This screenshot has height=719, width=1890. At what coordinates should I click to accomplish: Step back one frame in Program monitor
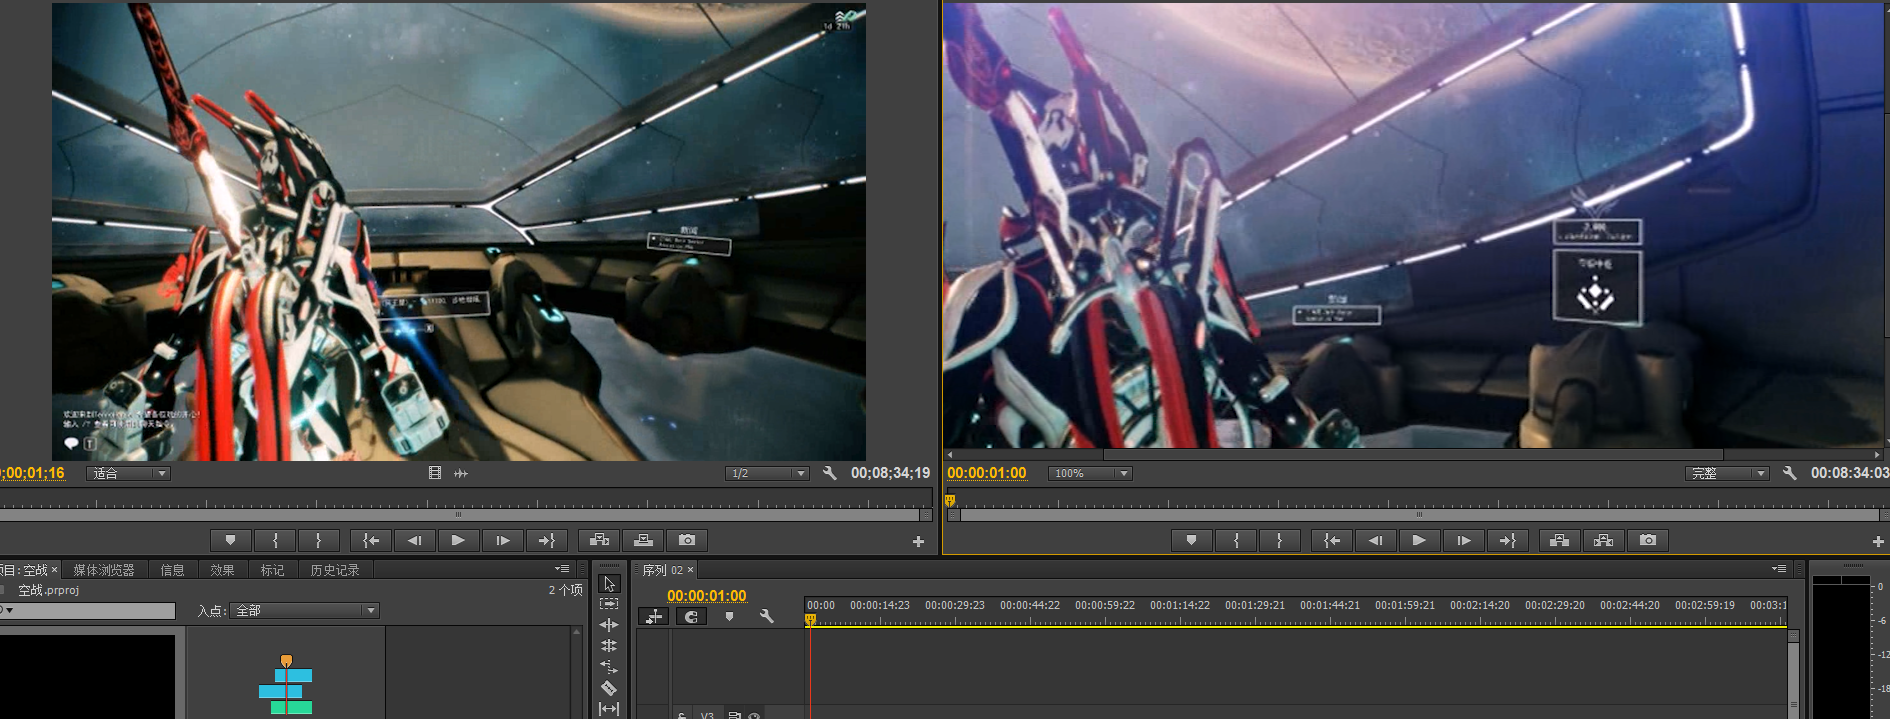(1376, 540)
